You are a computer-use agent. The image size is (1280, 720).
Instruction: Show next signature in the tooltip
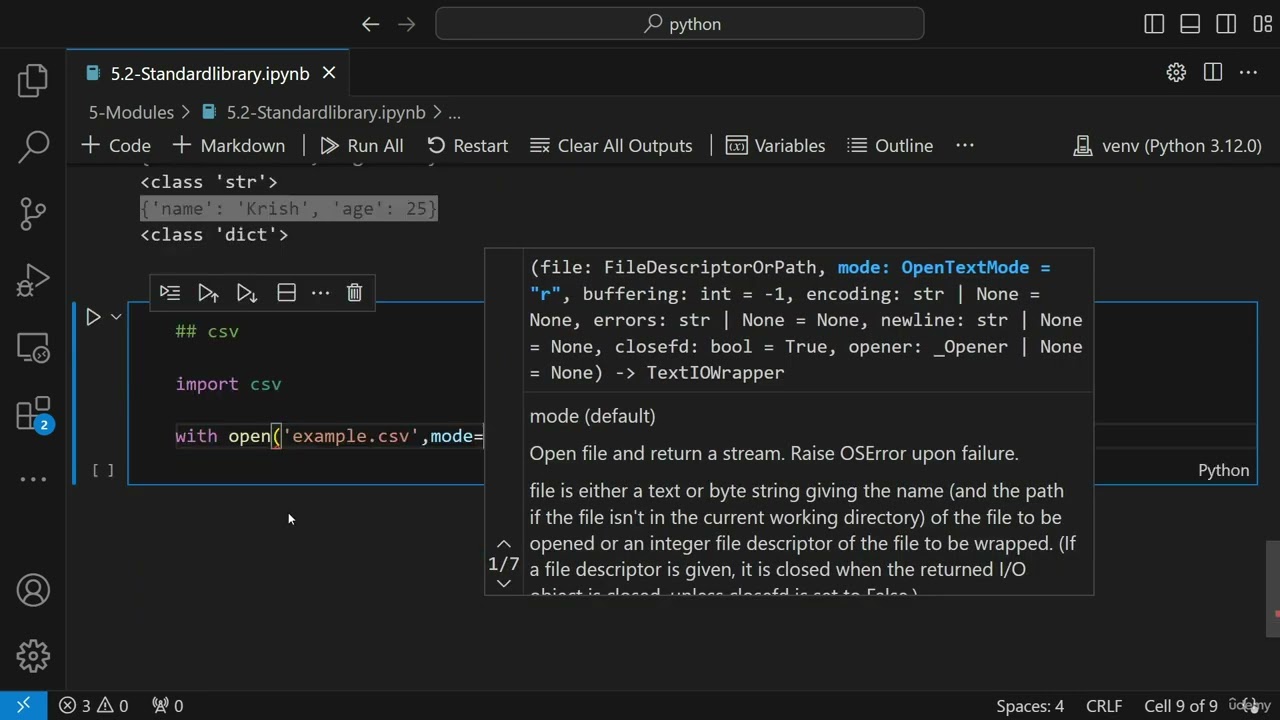504,583
